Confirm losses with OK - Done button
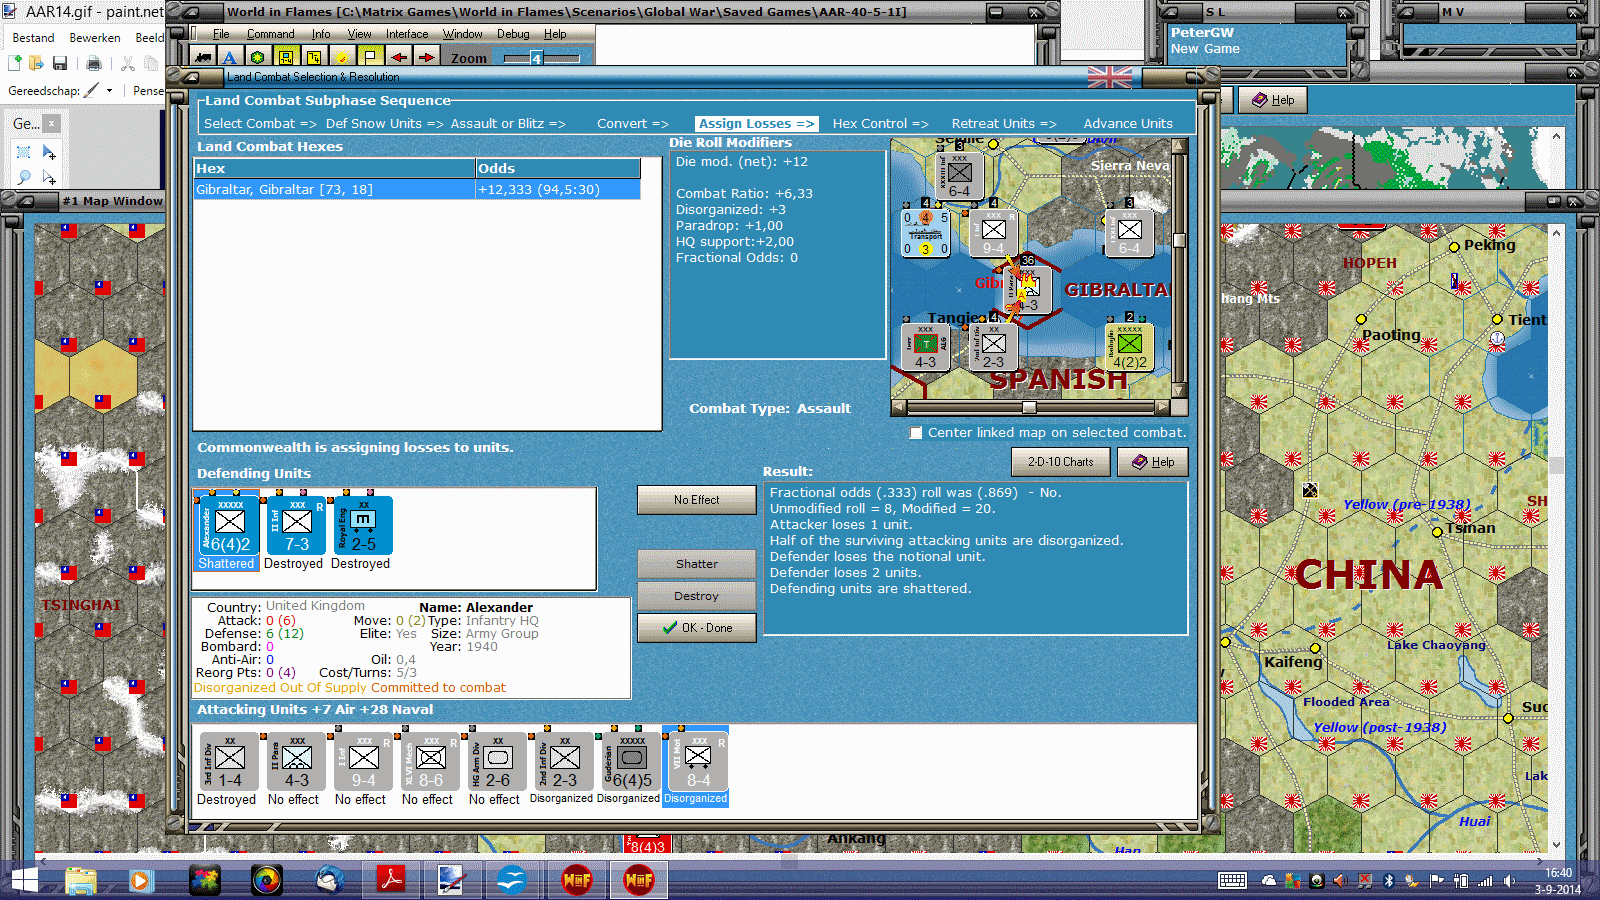This screenshot has height=900, width=1600. click(x=696, y=628)
